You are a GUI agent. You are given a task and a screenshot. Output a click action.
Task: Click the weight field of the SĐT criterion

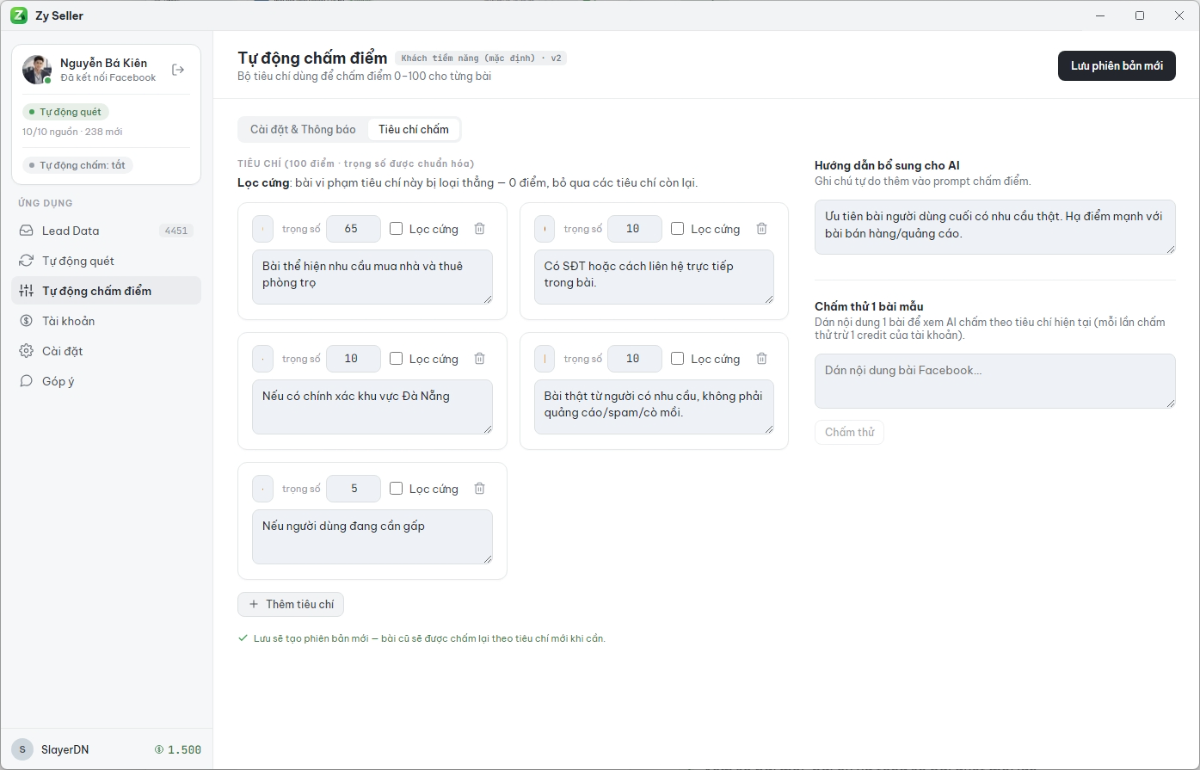[x=635, y=229]
